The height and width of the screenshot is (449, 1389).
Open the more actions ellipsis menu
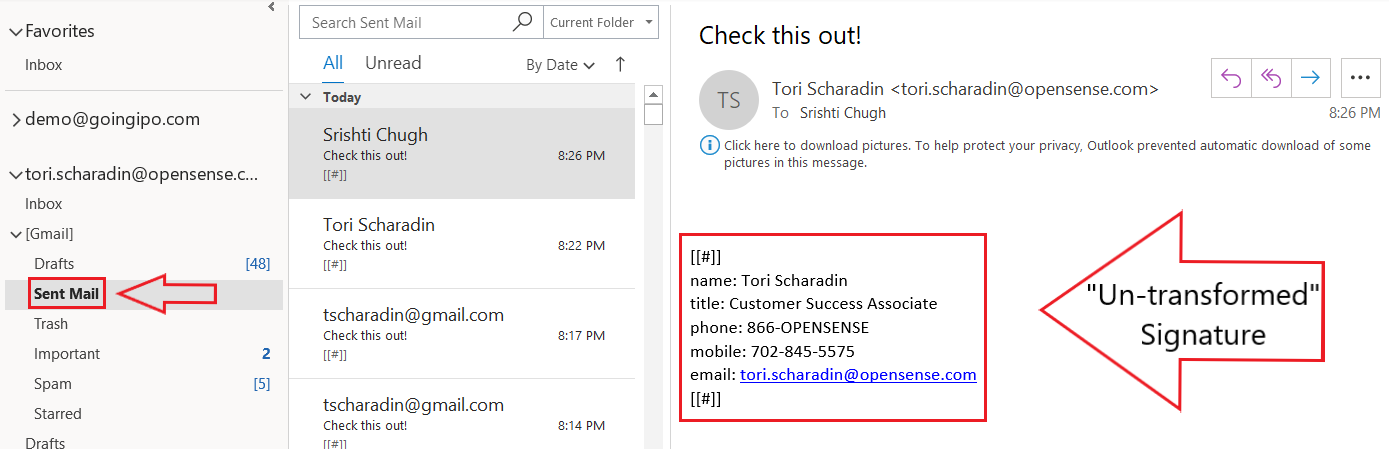(1359, 77)
